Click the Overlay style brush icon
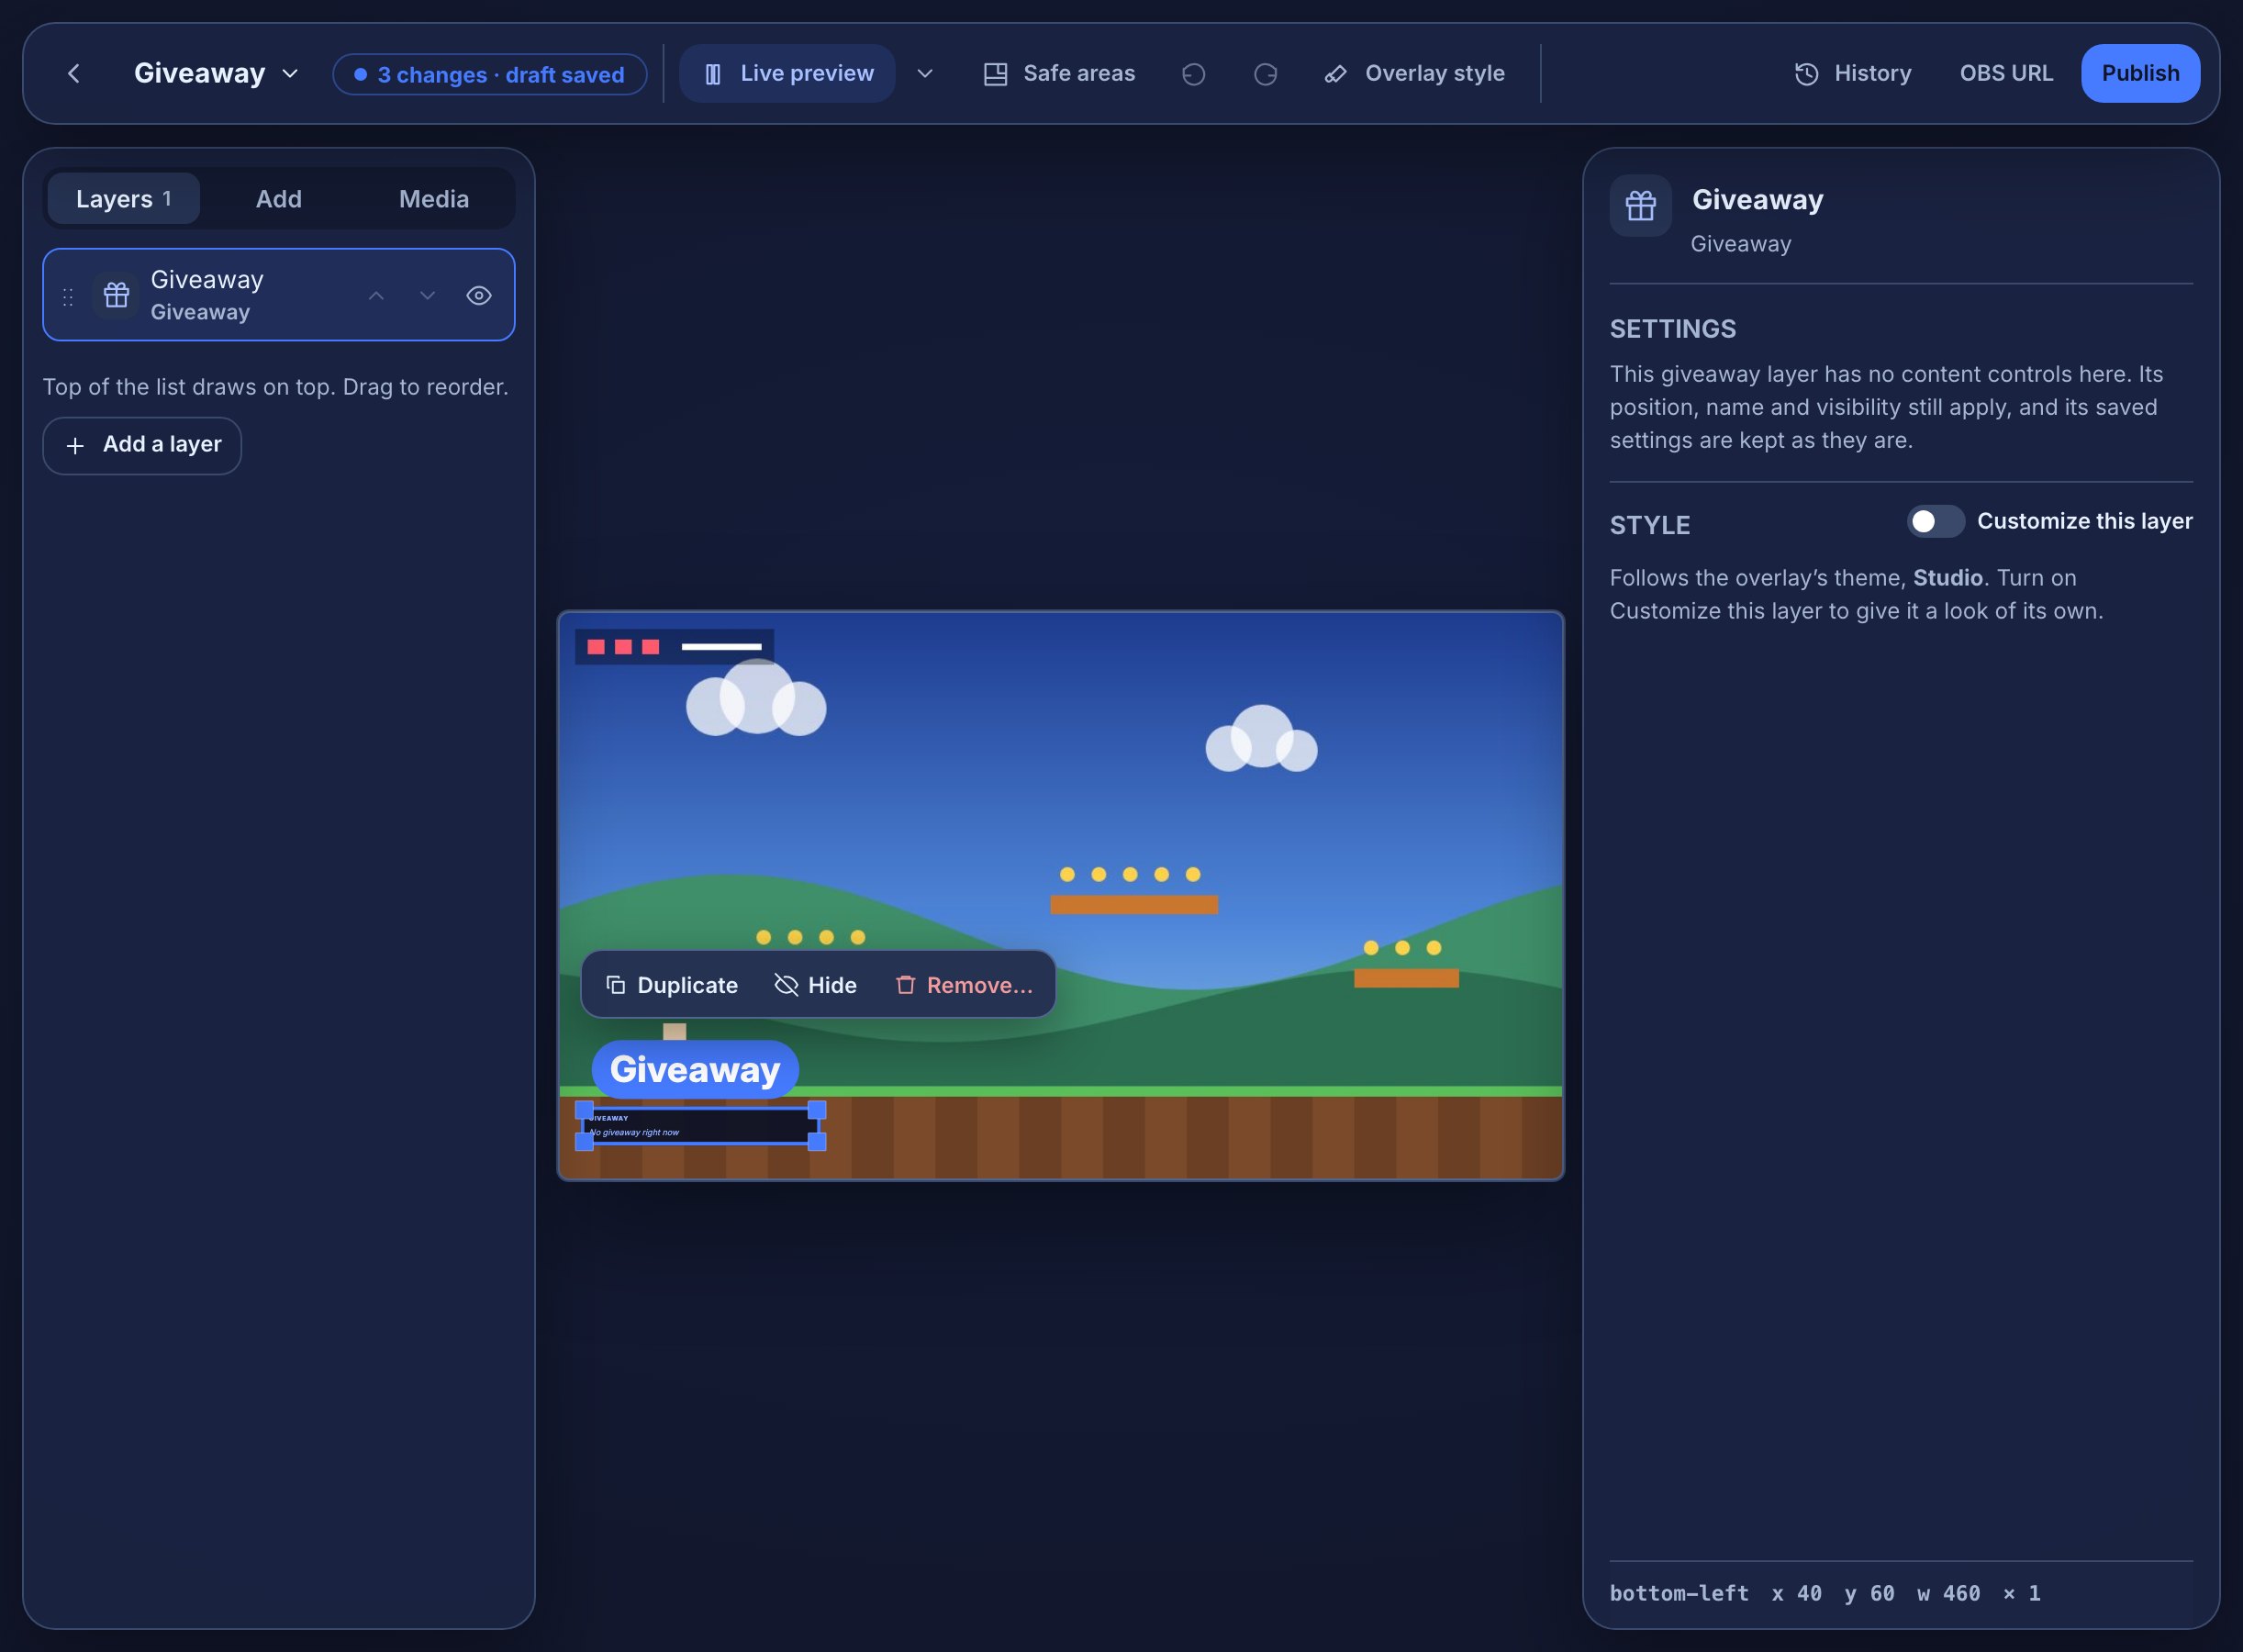 click(x=1336, y=74)
